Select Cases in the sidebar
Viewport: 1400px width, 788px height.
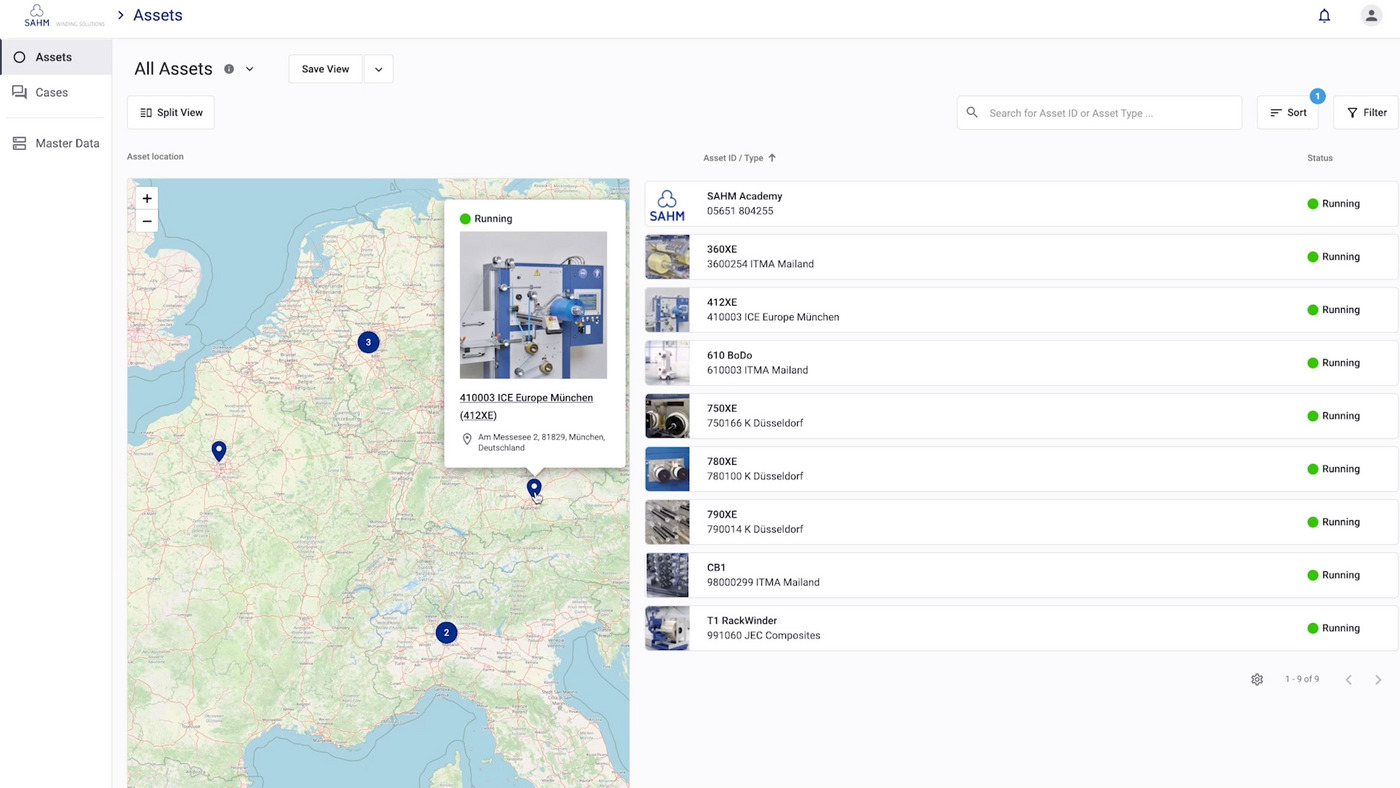click(x=56, y=92)
